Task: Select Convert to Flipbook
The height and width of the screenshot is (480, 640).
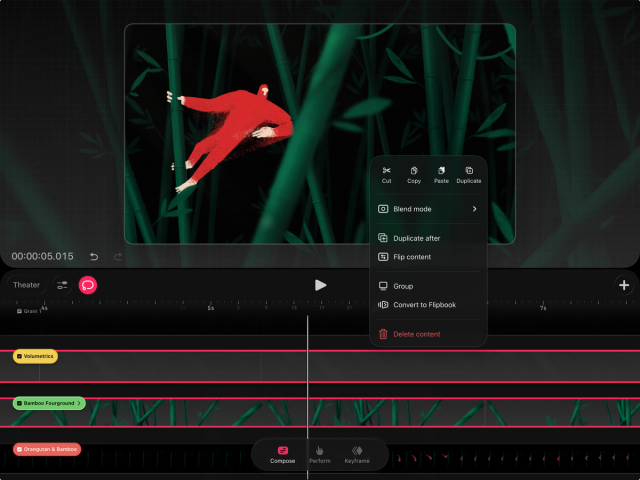Action: pyautogui.click(x=428, y=305)
